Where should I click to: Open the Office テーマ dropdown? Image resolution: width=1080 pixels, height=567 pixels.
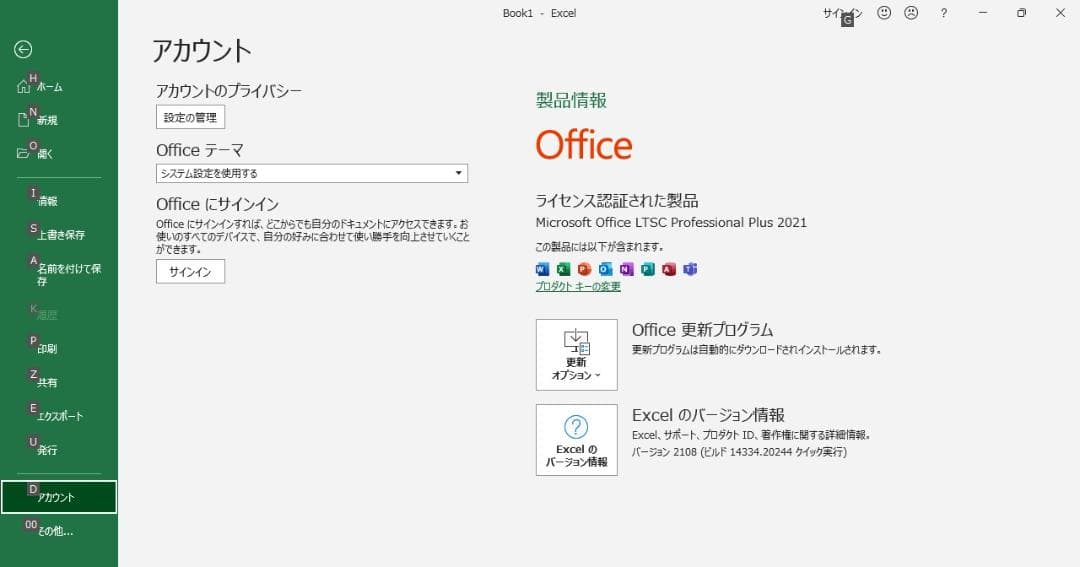[312, 173]
